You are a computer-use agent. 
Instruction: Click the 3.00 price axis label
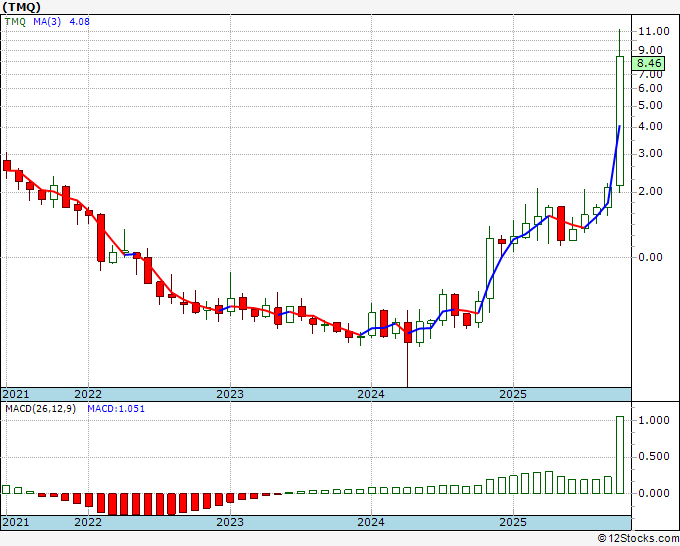650,154
